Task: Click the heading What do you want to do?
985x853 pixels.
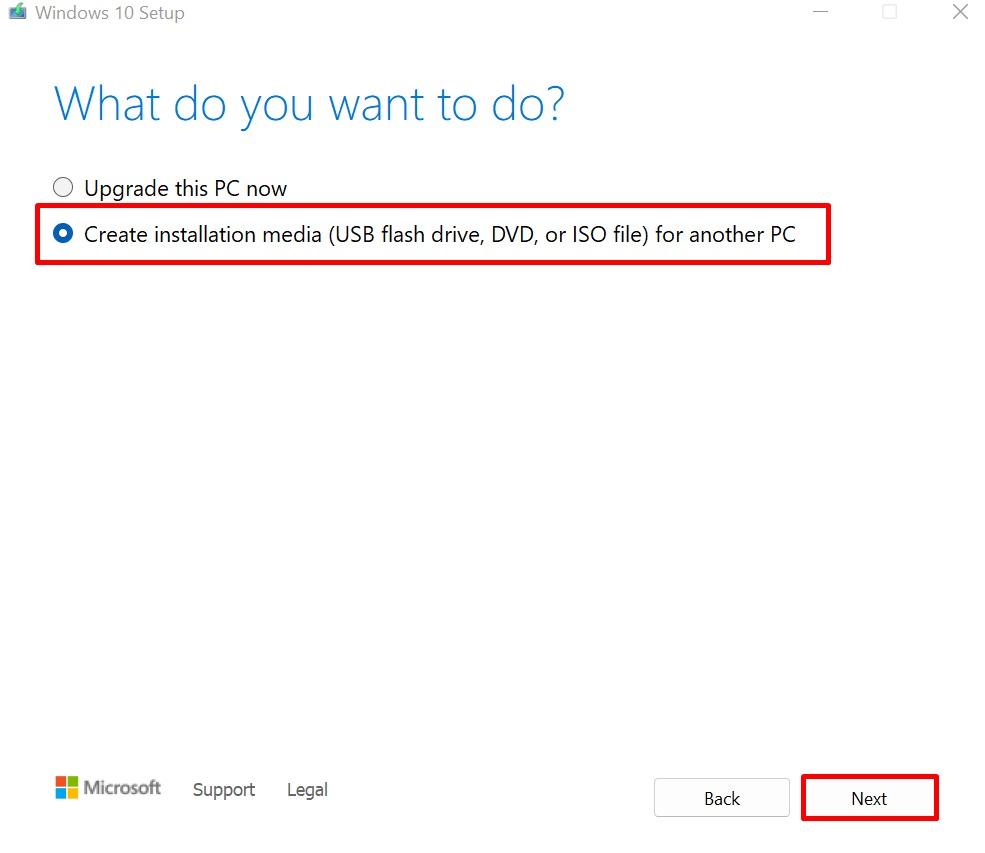Action: [309, 104]
